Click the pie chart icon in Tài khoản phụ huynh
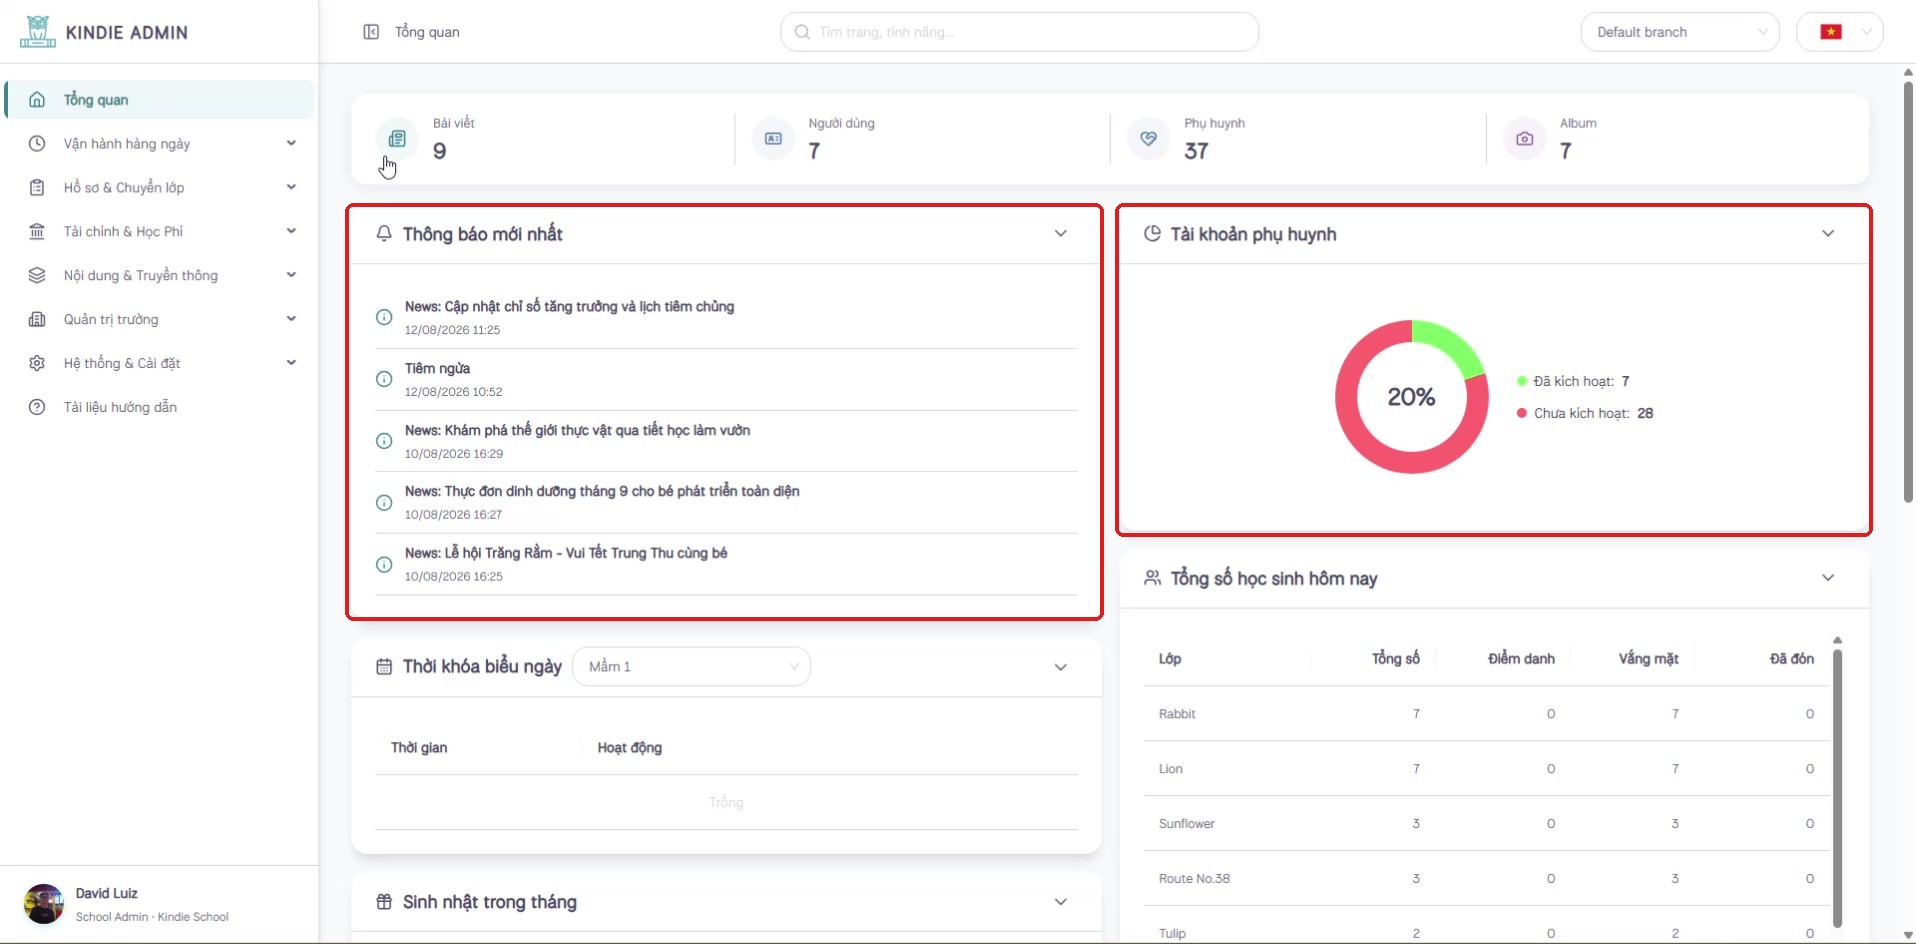 [1152, 234]
